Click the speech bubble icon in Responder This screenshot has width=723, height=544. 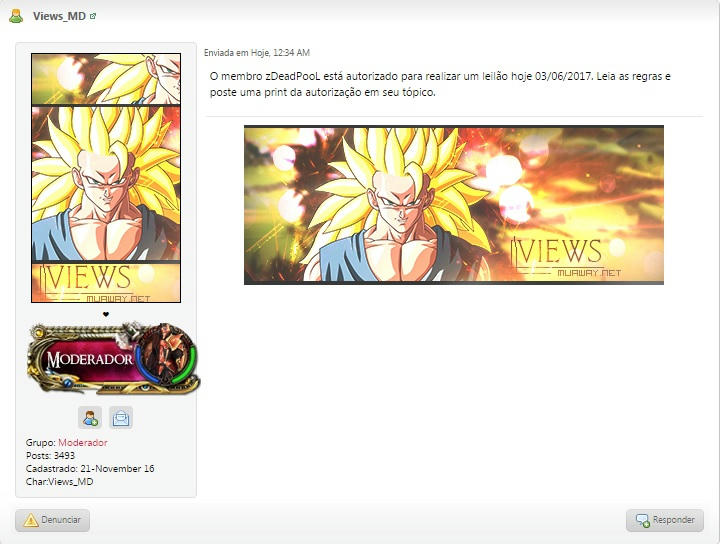640,520
